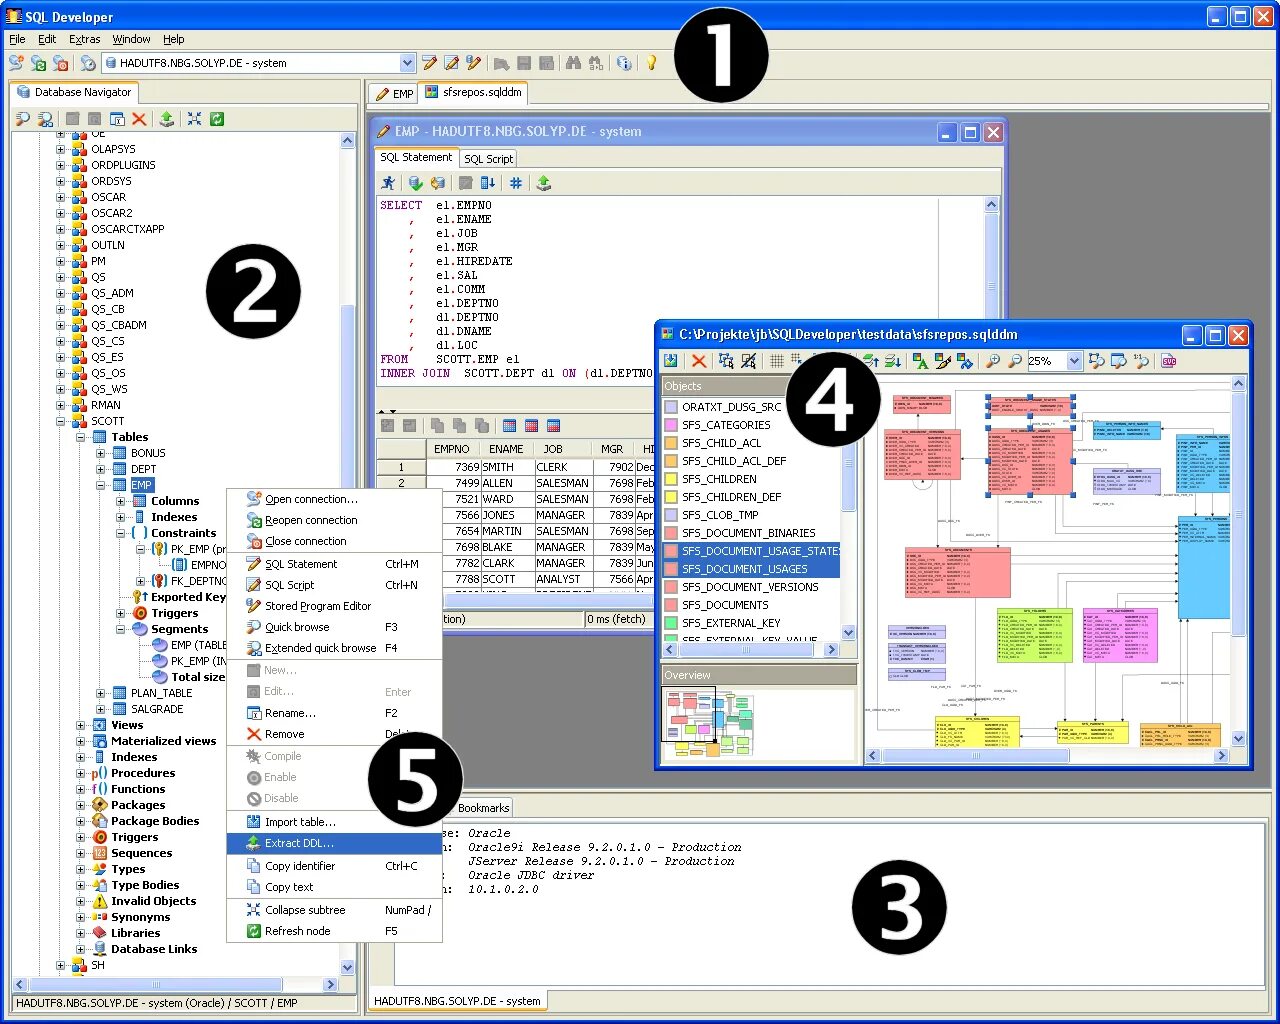Click the Database Navigator panel tab

(x=74, y=92)
